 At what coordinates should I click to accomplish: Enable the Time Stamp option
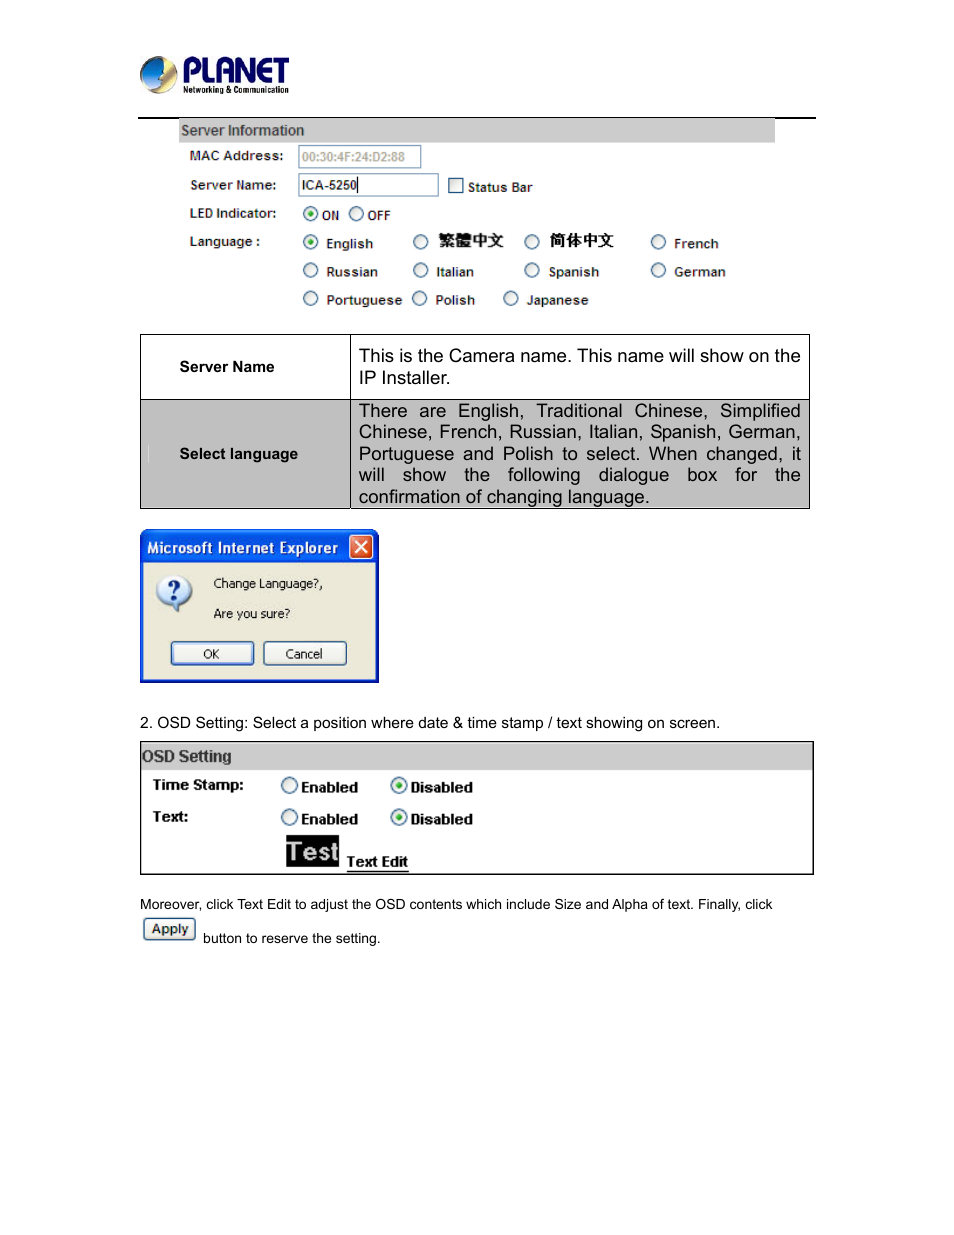tap(289, 786)
